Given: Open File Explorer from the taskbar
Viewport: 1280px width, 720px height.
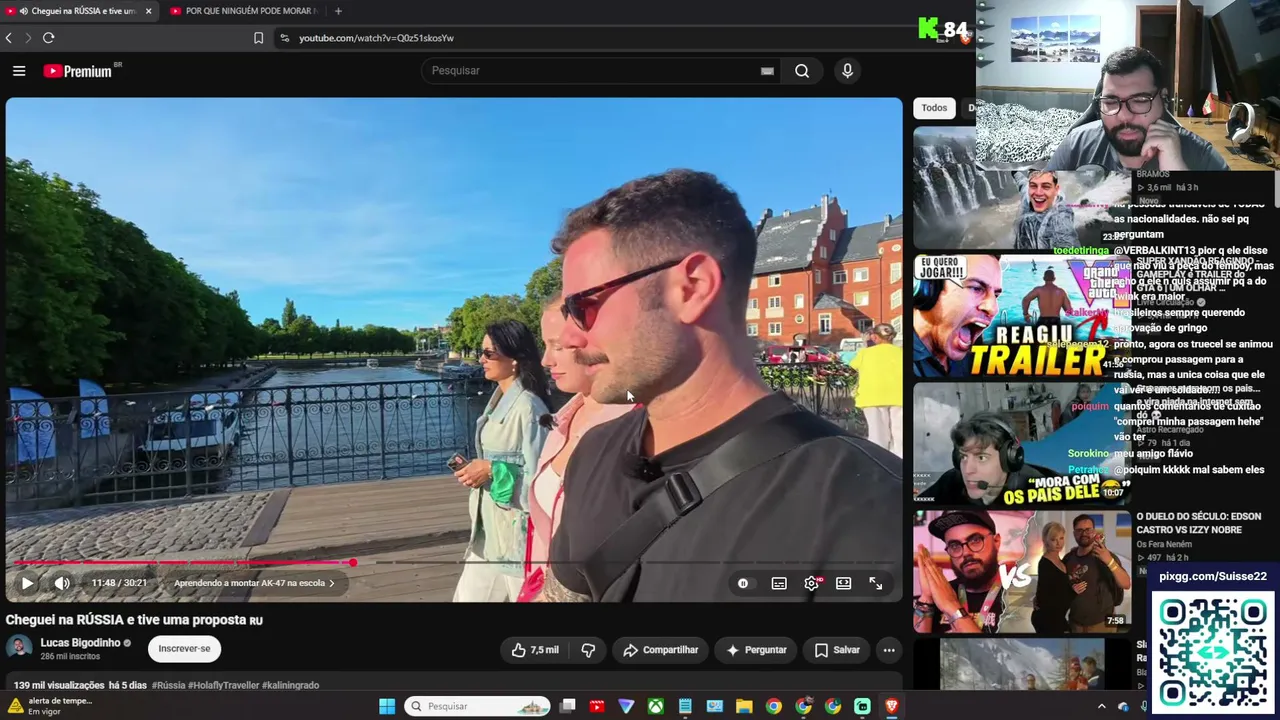Looking at the screenshot, I should pos(744,706).
